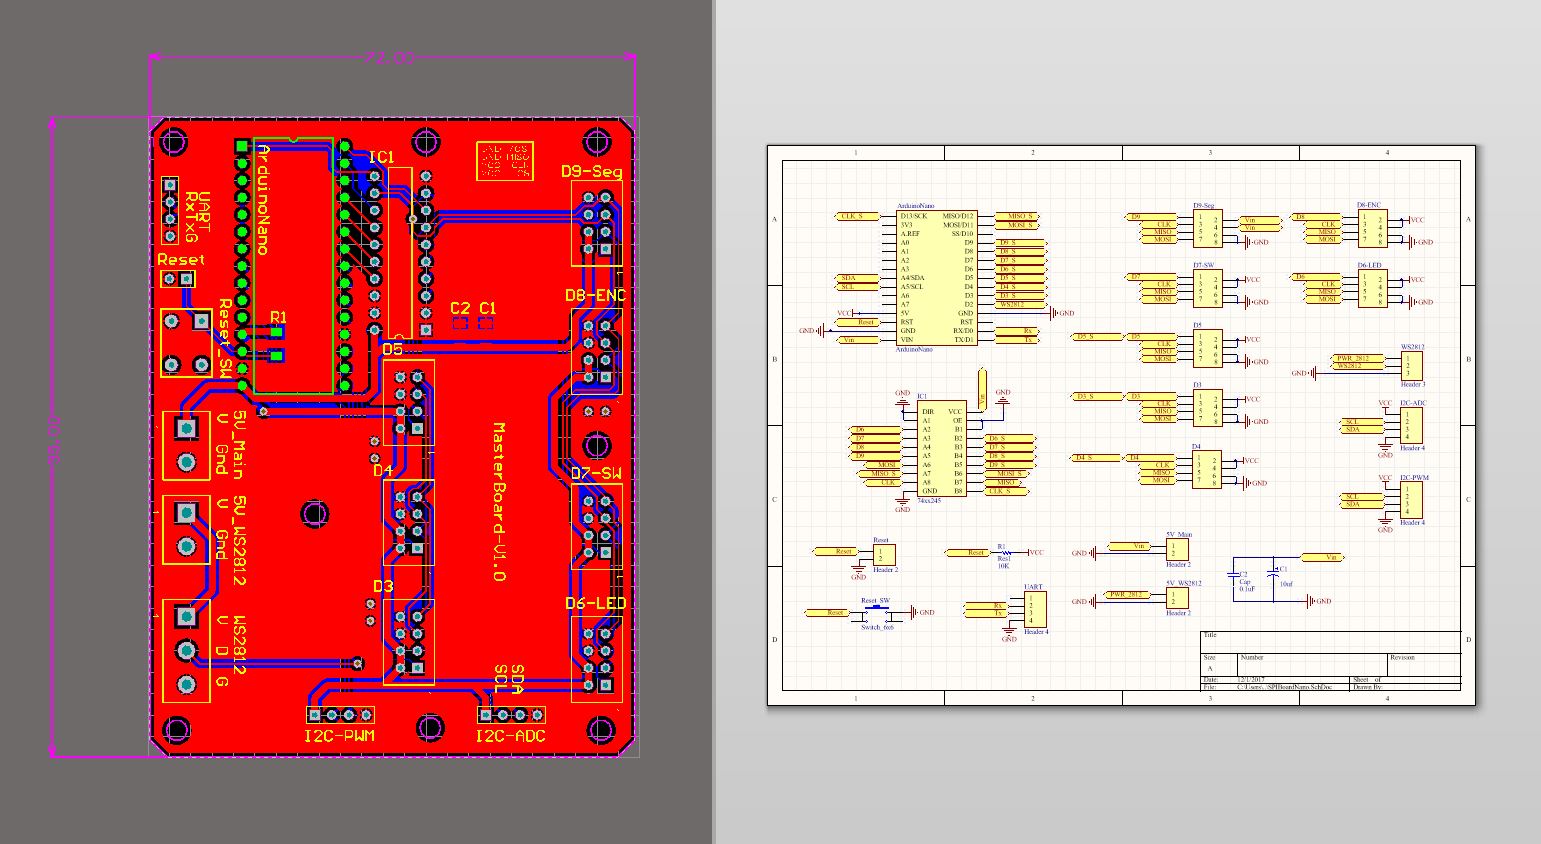Select the D5 designator on the PCB

click(x=392, y=349)
